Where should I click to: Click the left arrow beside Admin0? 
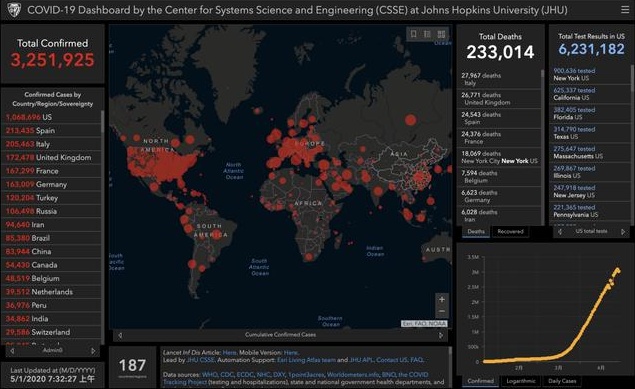pos(12,351)
